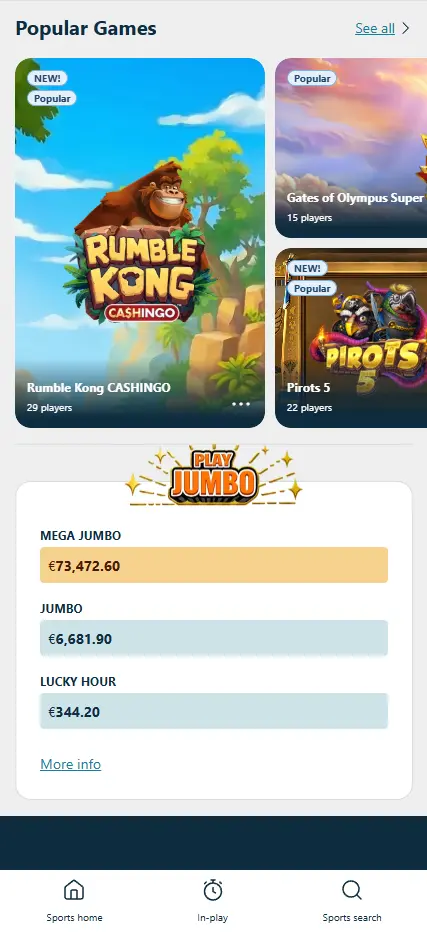Open See all popular games link

375,28
